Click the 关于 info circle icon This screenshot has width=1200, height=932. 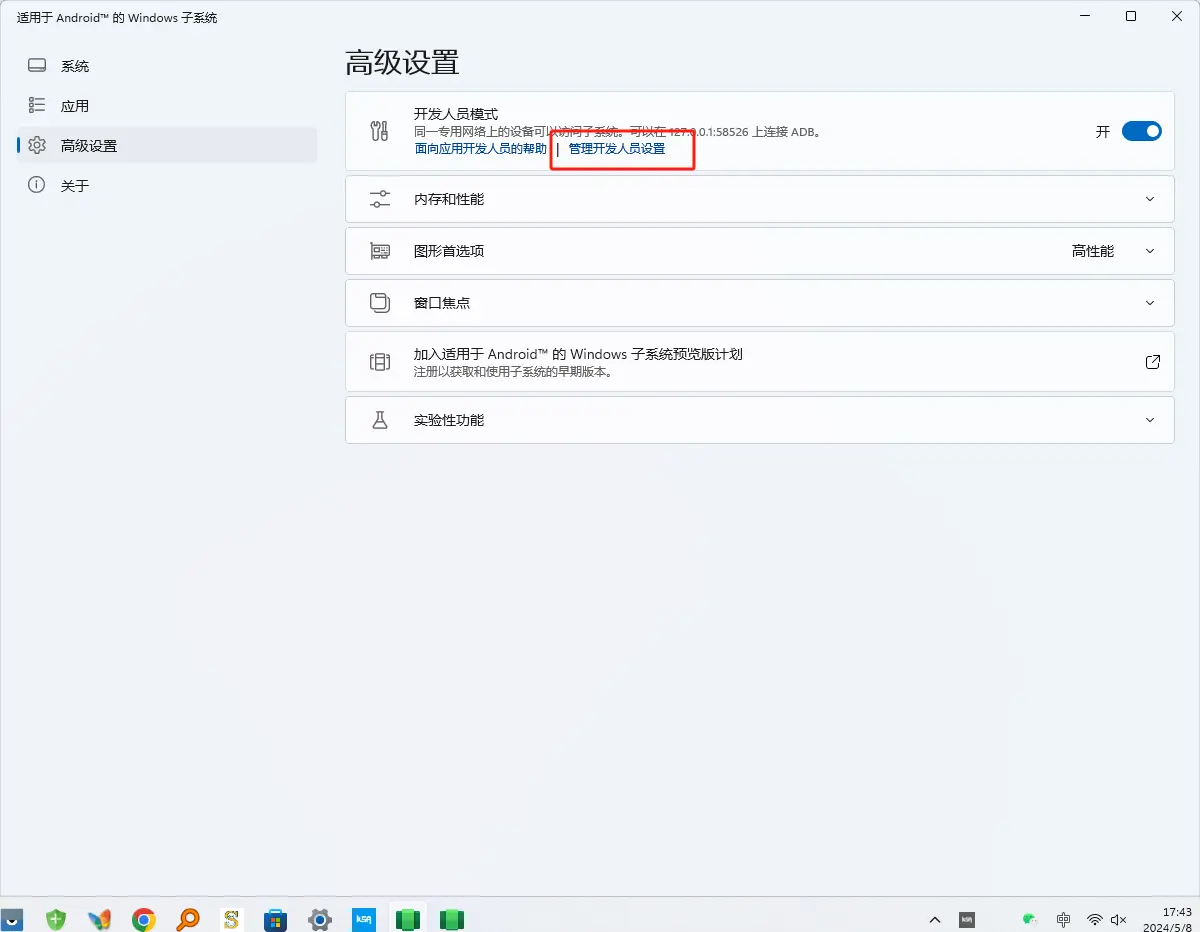37,185
